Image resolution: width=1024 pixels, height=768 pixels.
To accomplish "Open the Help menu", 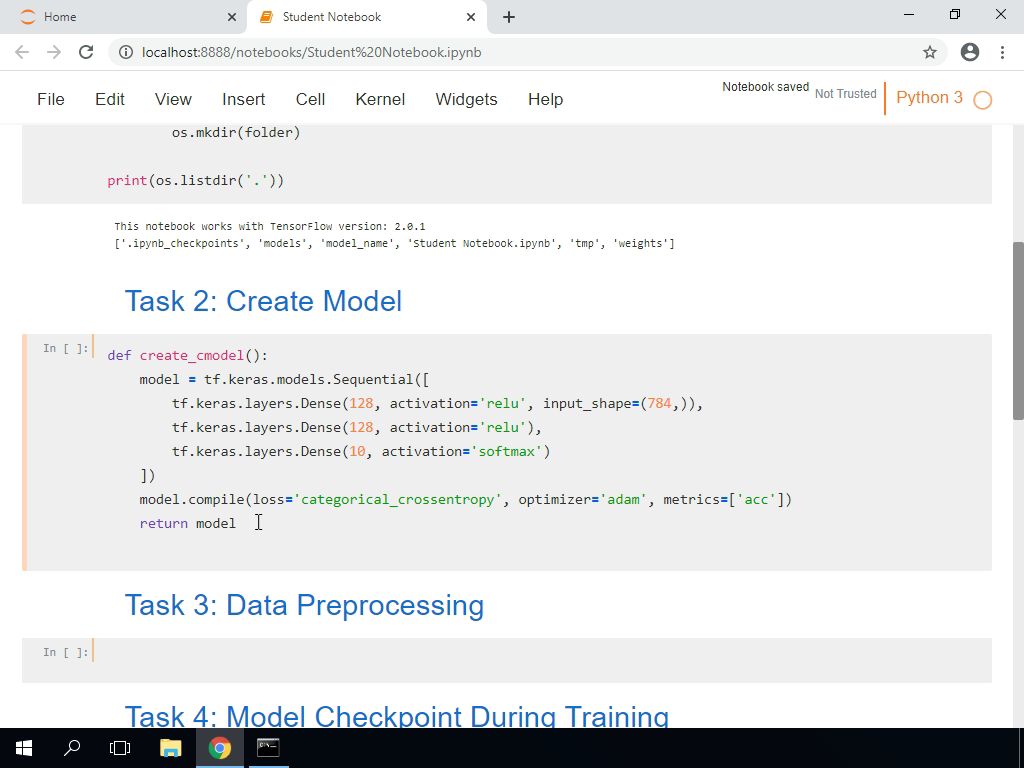I will (x=545, y=99).
